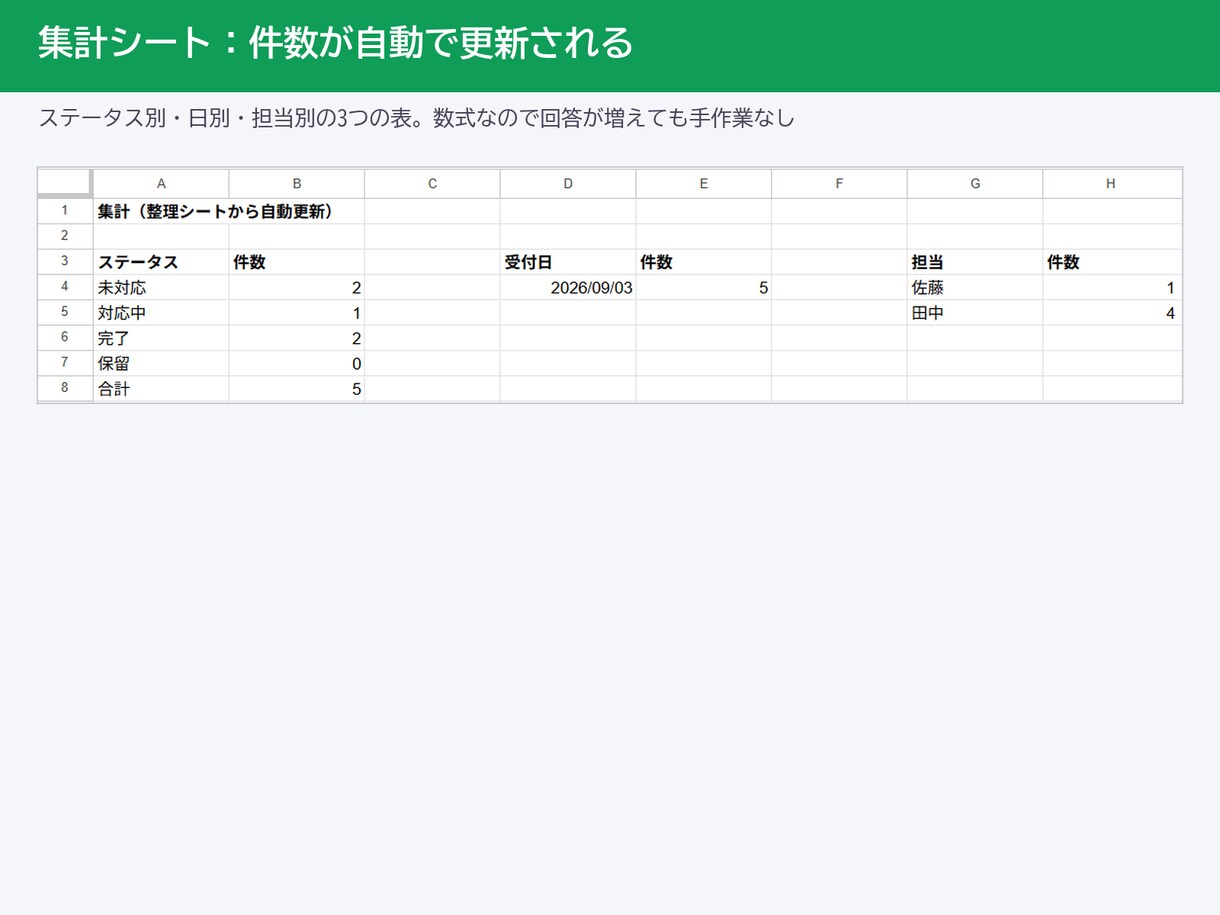
Task: Select column F header
Action: (x=839, y=184)
